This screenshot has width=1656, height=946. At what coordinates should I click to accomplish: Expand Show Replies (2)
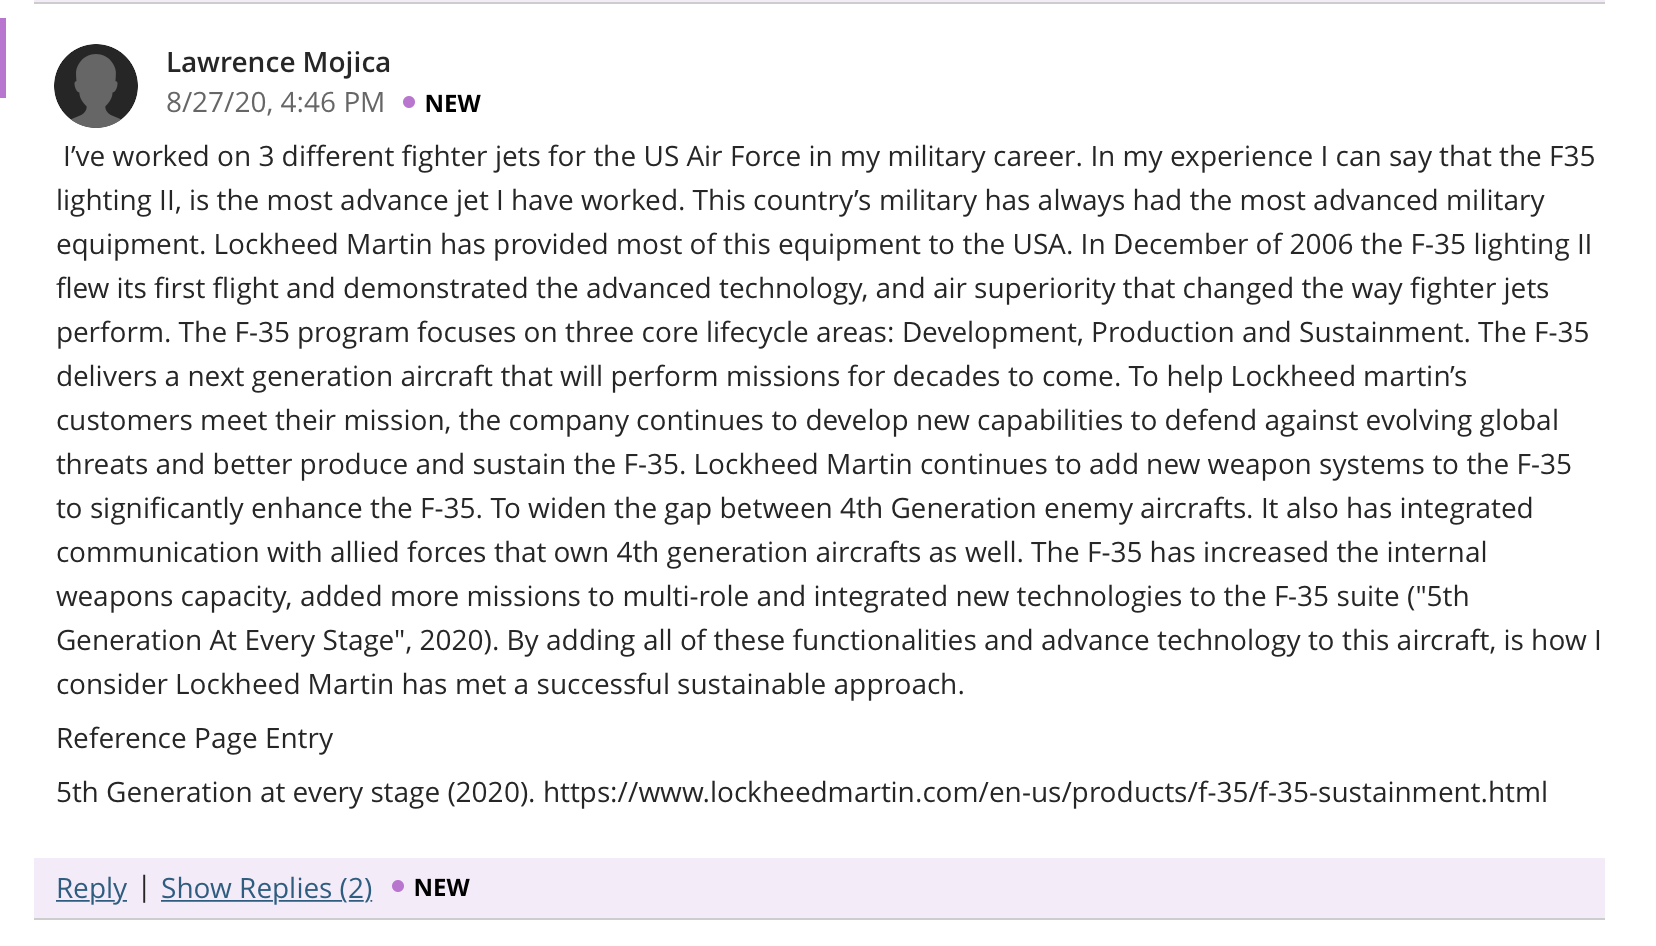coord(266,888)
